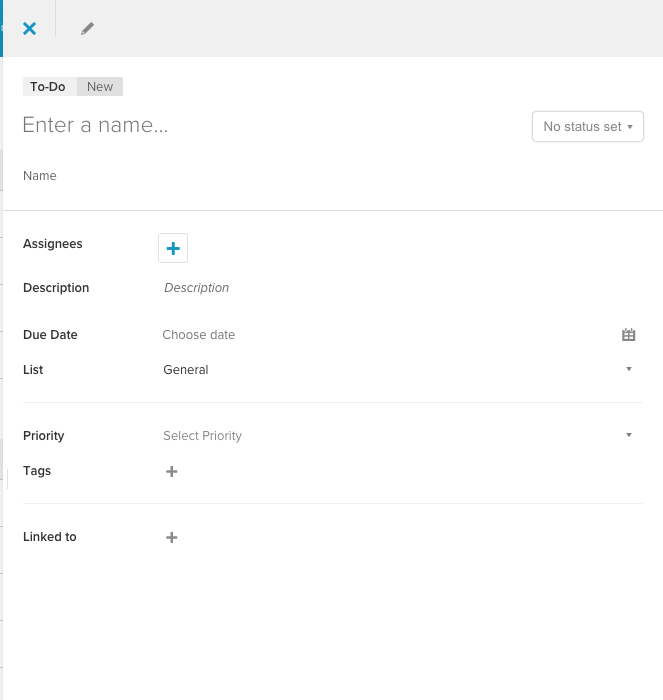Open the Due Date calendar icon

tap(629, 334)
